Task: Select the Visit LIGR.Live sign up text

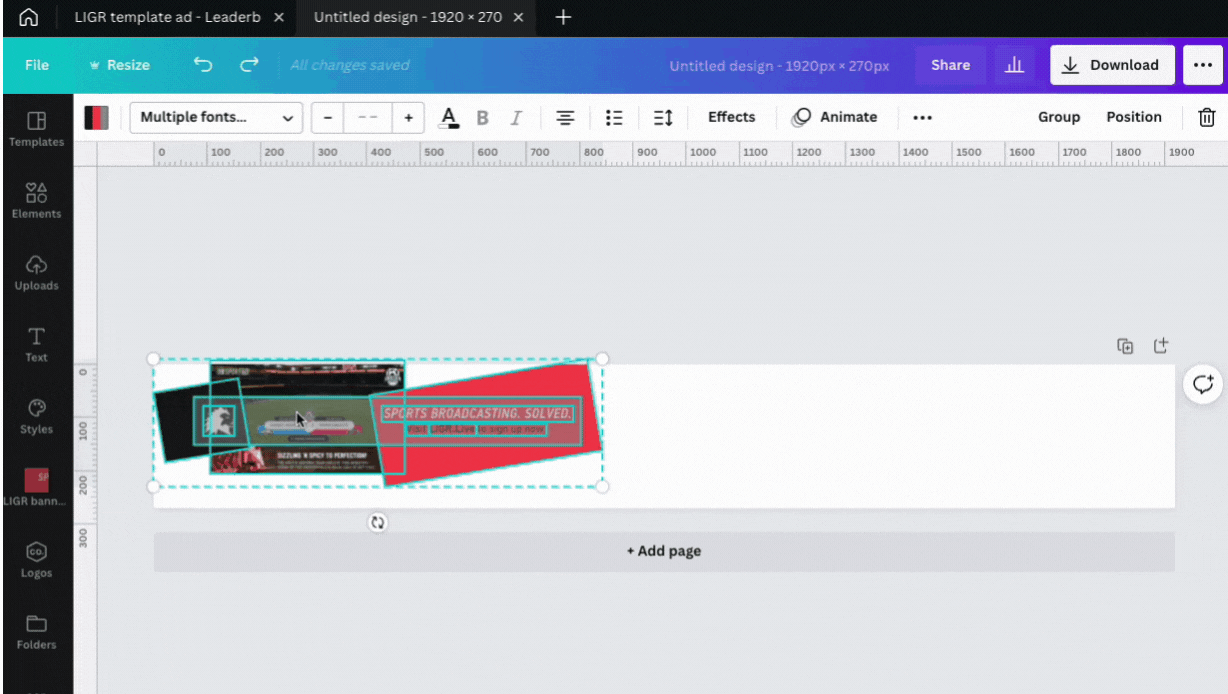Action: point(476,429)
